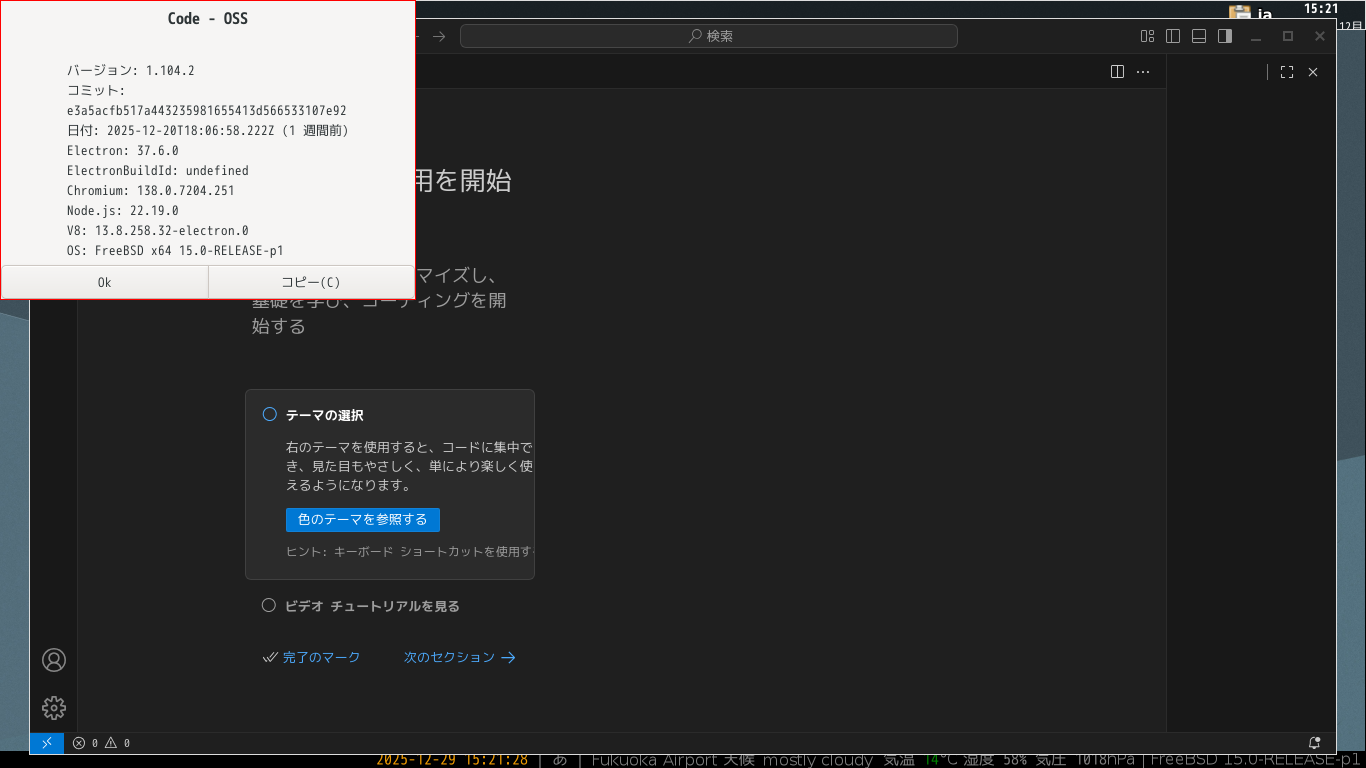Select the ビデオ チュートリアルを見る step
The width and height of the screenshot is (1366, 768).
361,606
